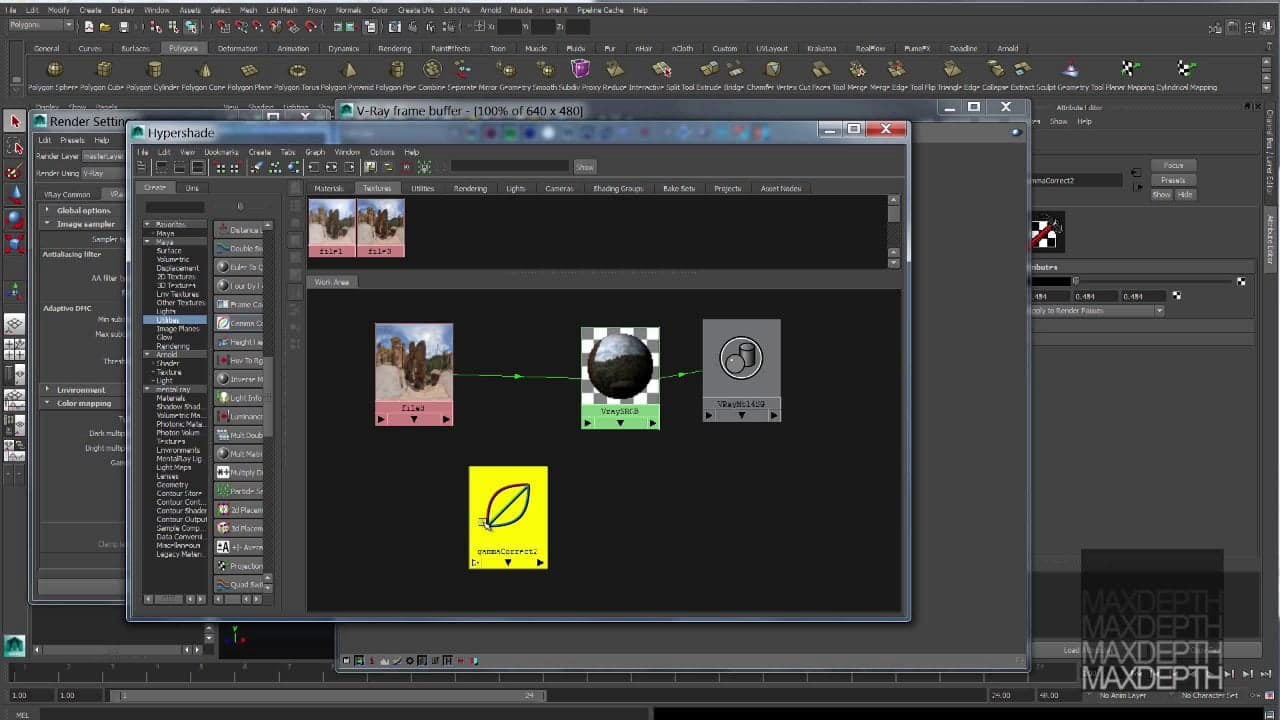
Task: Expand the Environment section in Render Settings
Action: [x=47, y=389]
